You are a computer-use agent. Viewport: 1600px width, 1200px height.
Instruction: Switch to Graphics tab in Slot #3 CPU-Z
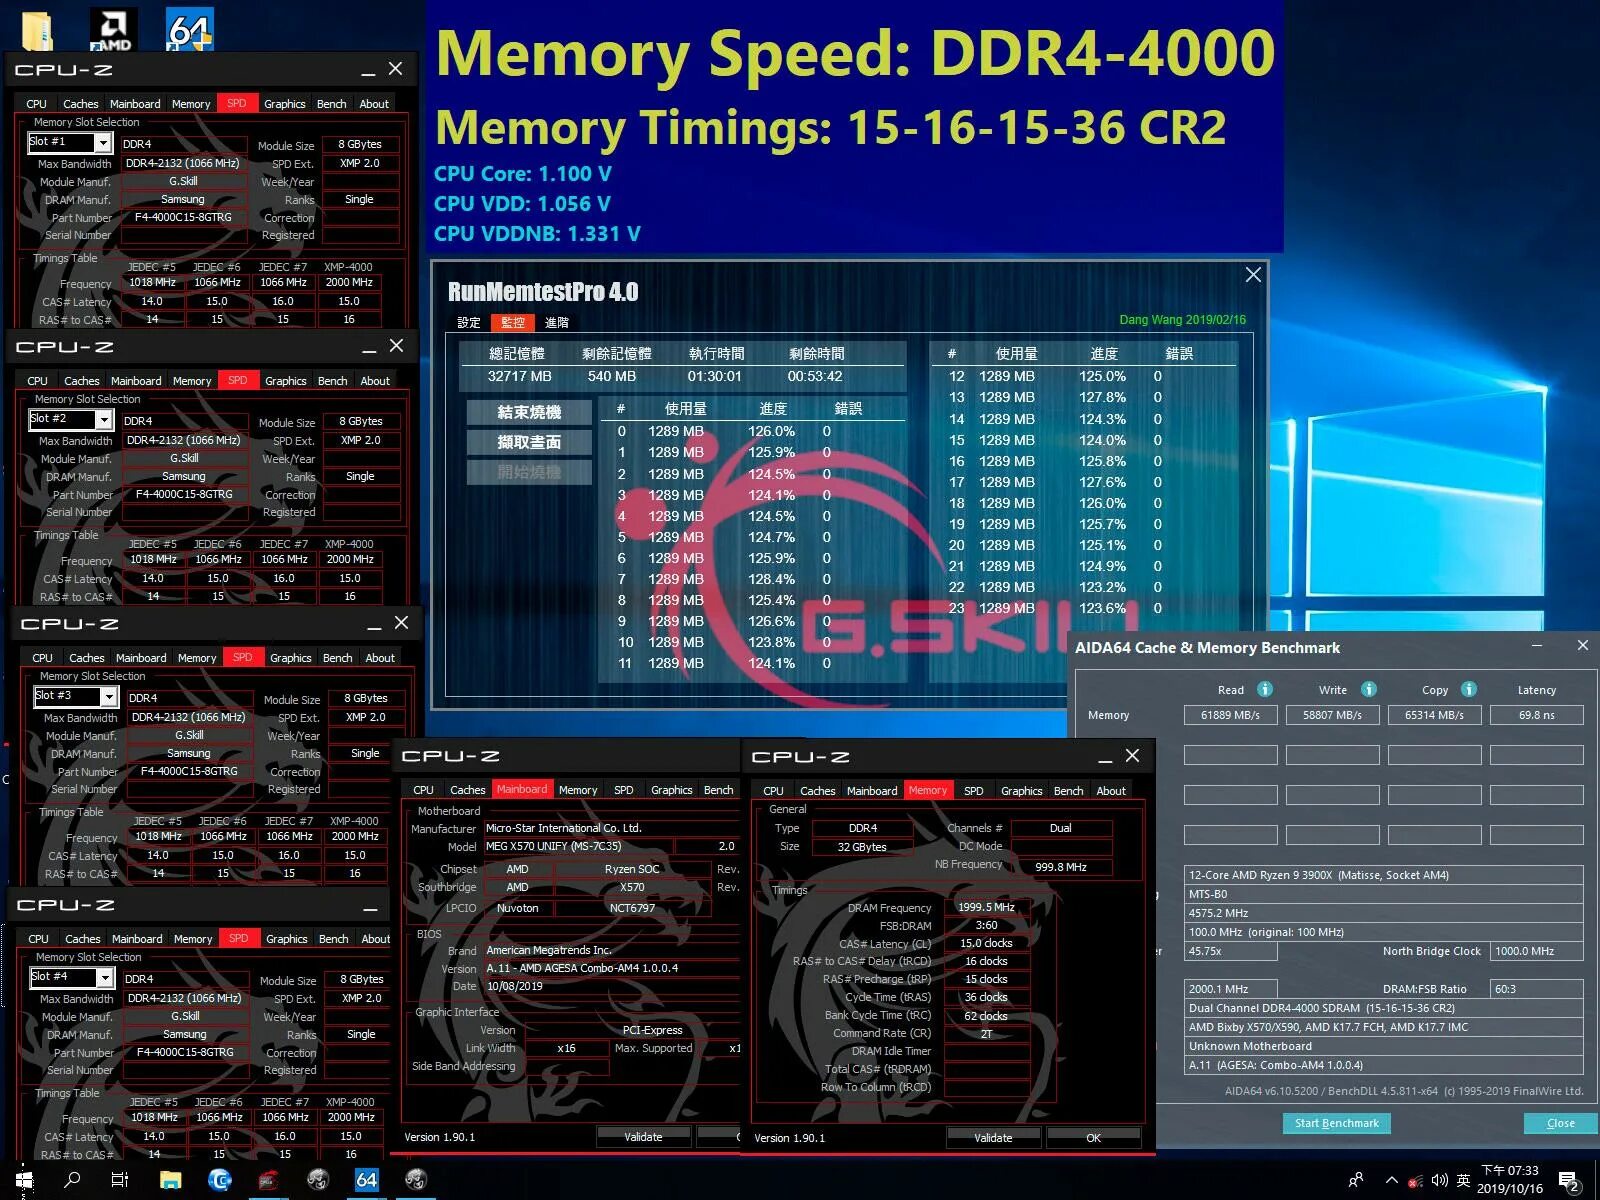(291, 658)
